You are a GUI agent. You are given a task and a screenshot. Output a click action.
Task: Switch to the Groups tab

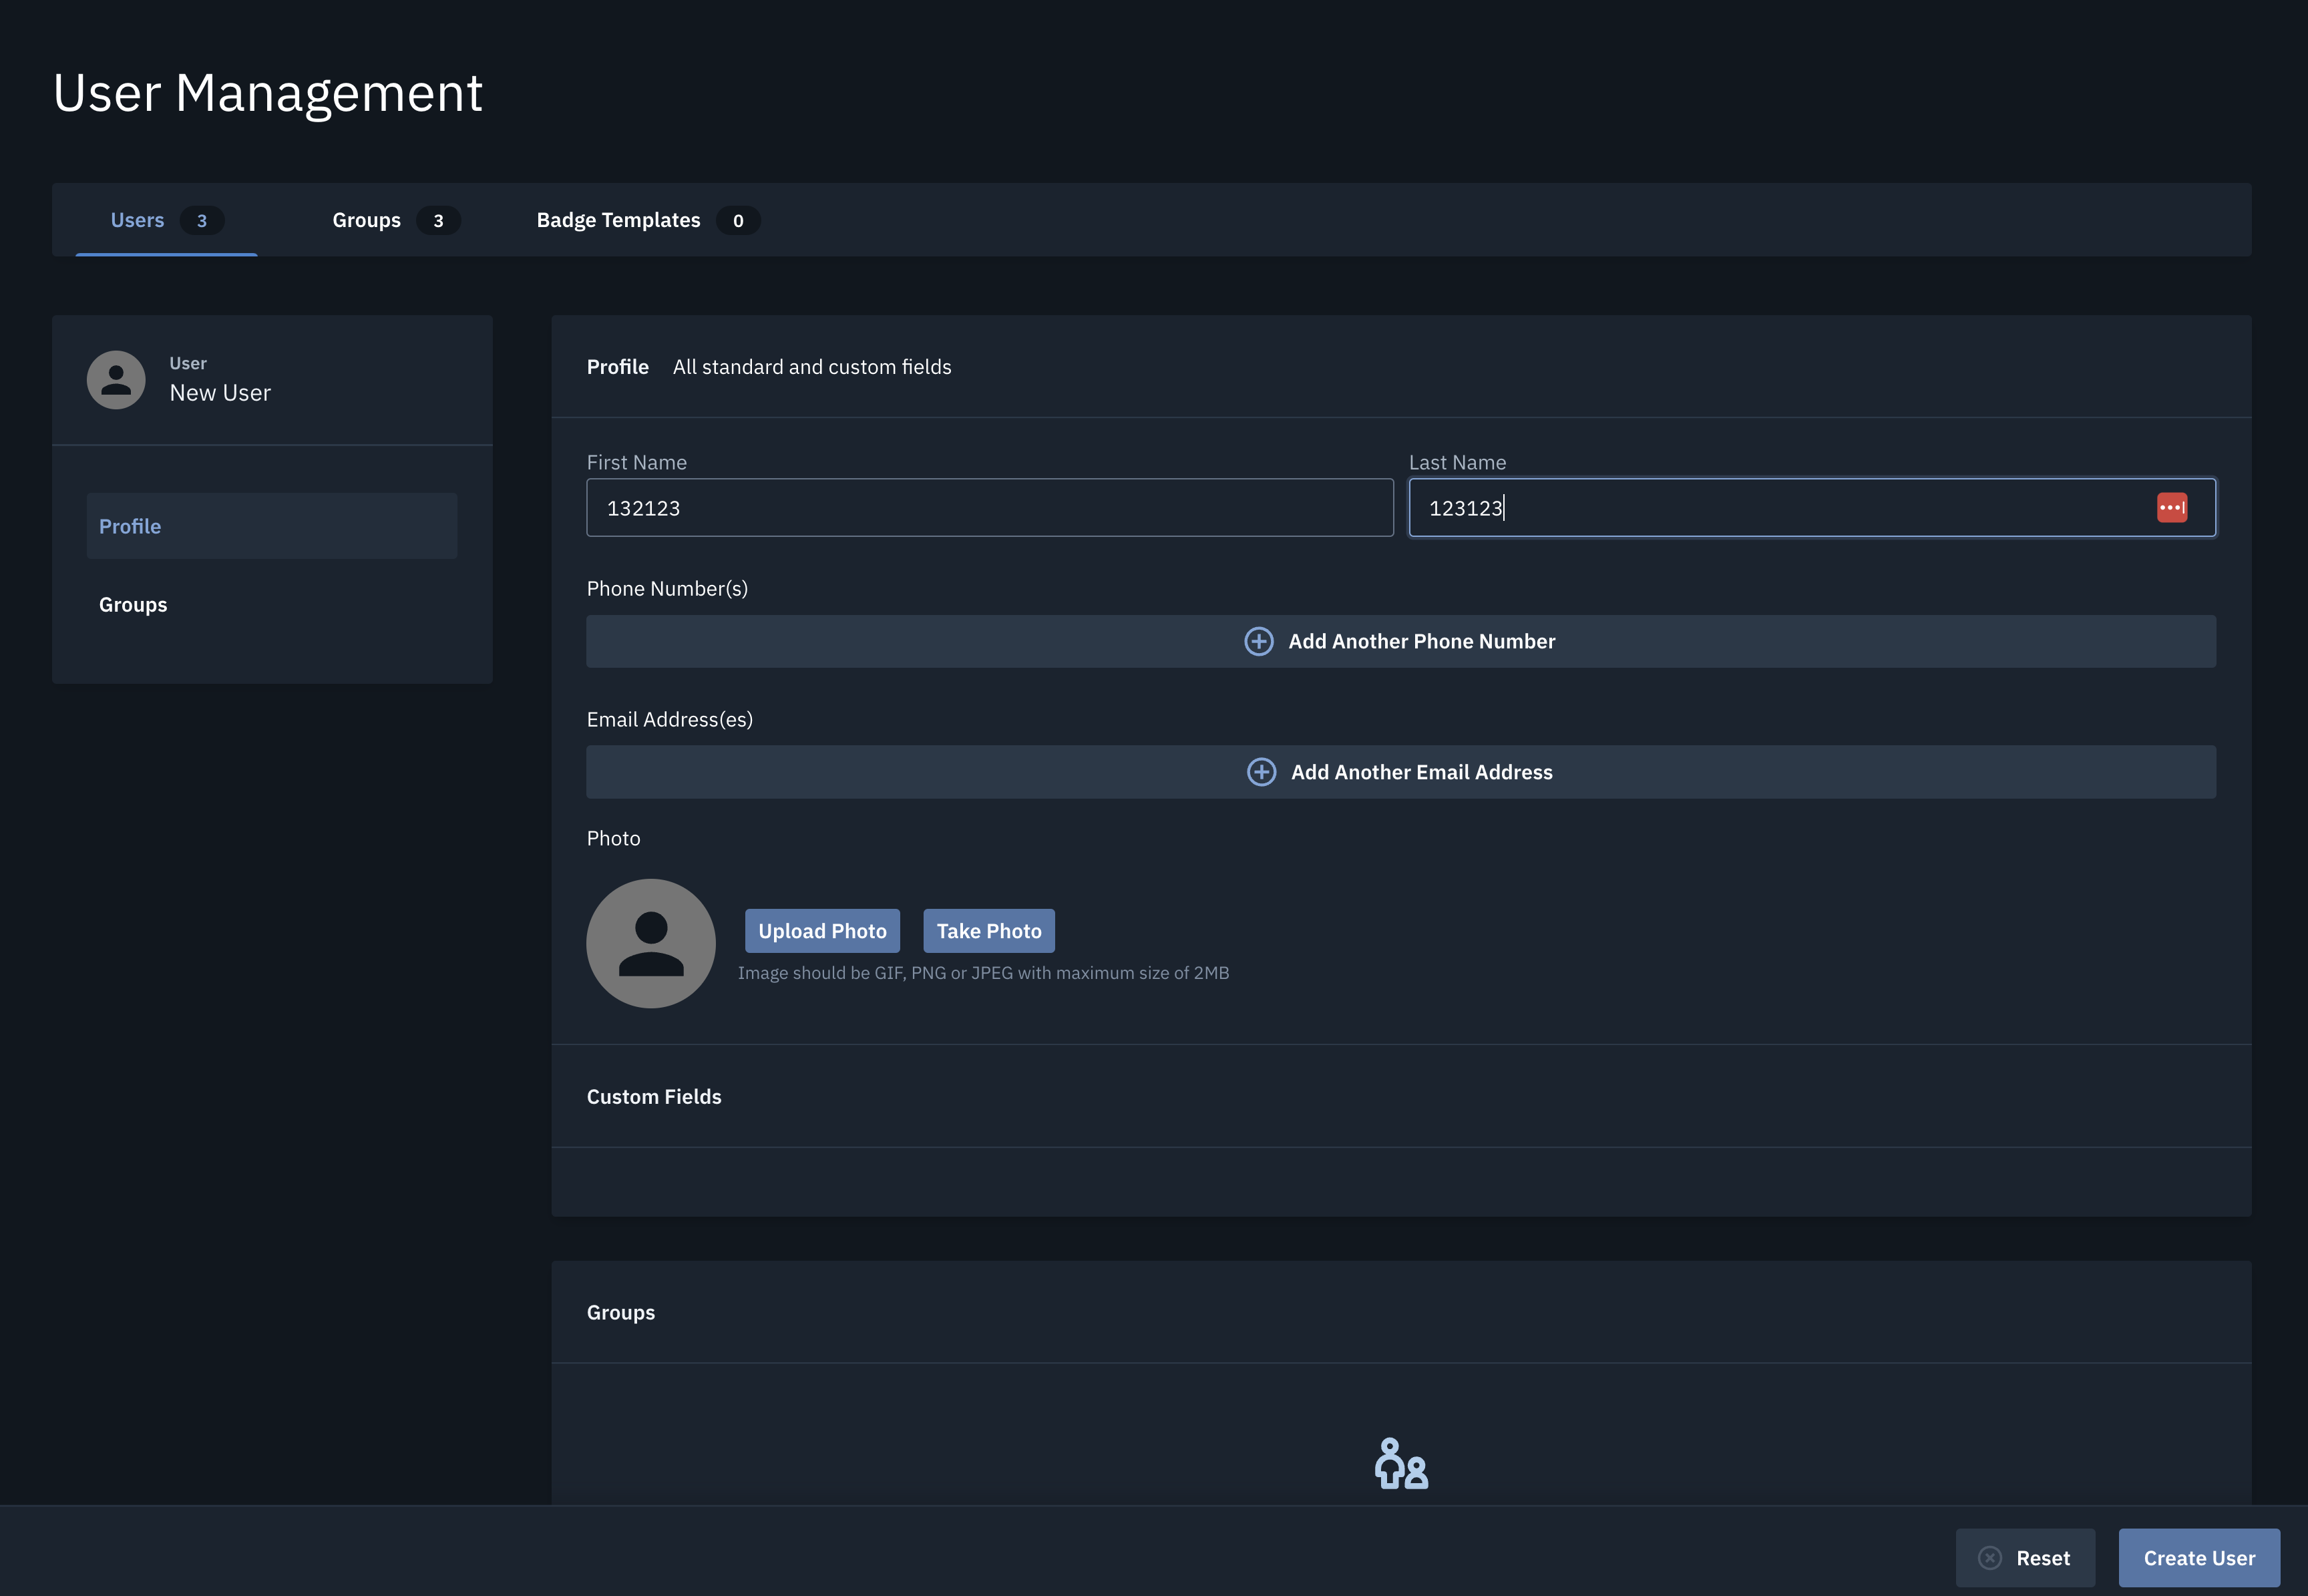click(x=367, y=220)
